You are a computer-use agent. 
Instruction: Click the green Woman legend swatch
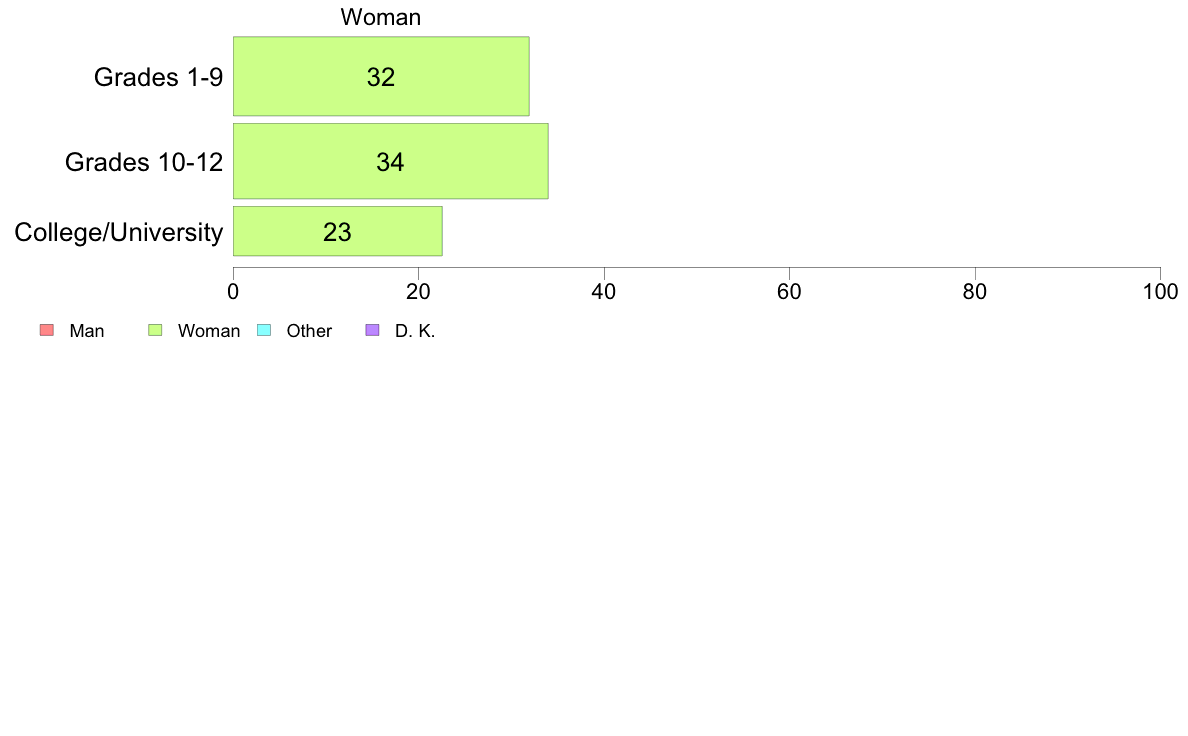[x=155, y=330]
